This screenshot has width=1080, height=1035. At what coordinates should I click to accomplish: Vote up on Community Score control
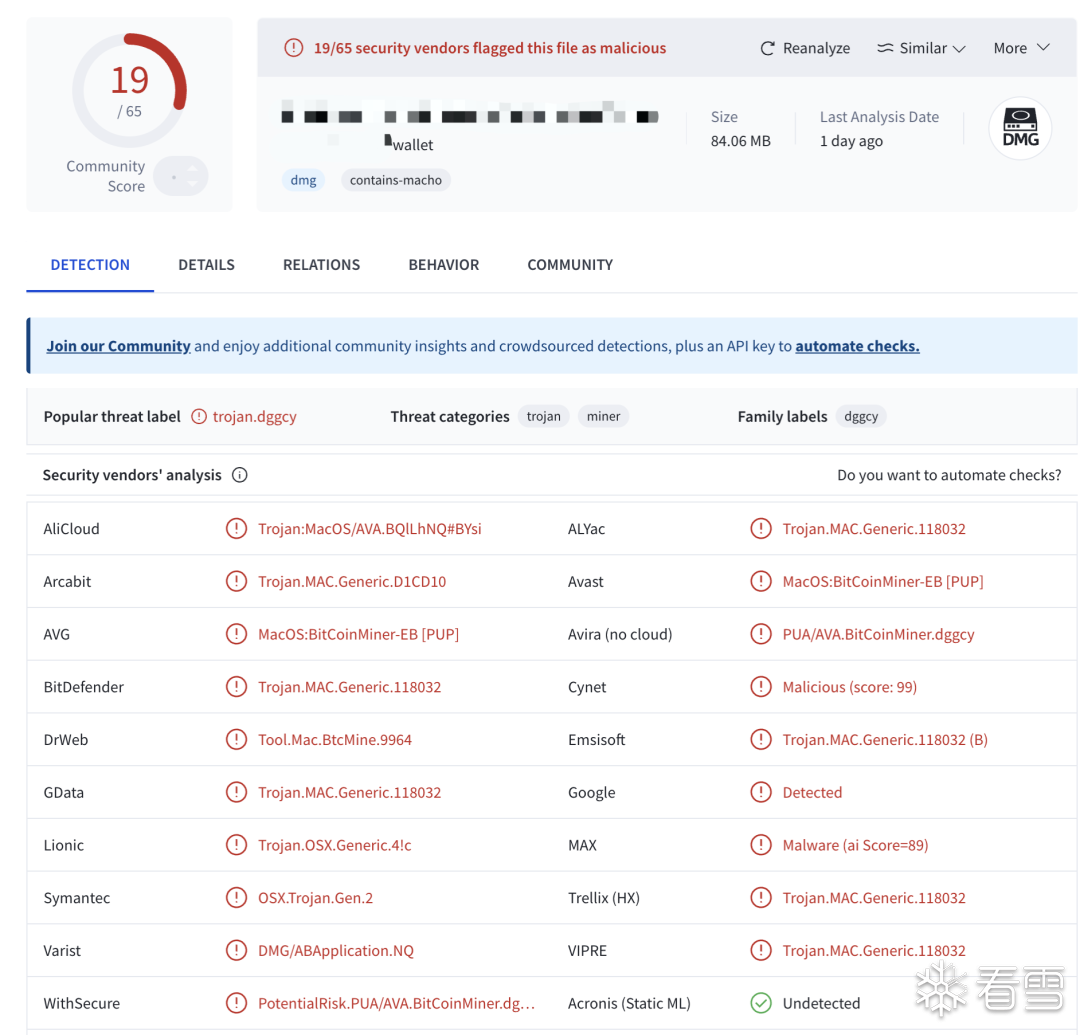point(193,167)
